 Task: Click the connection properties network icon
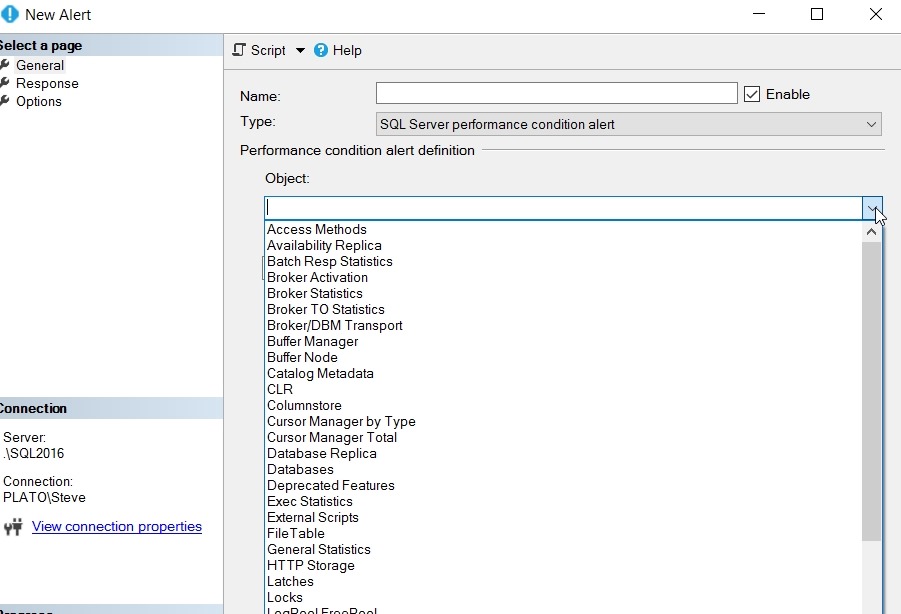[14, 526]
